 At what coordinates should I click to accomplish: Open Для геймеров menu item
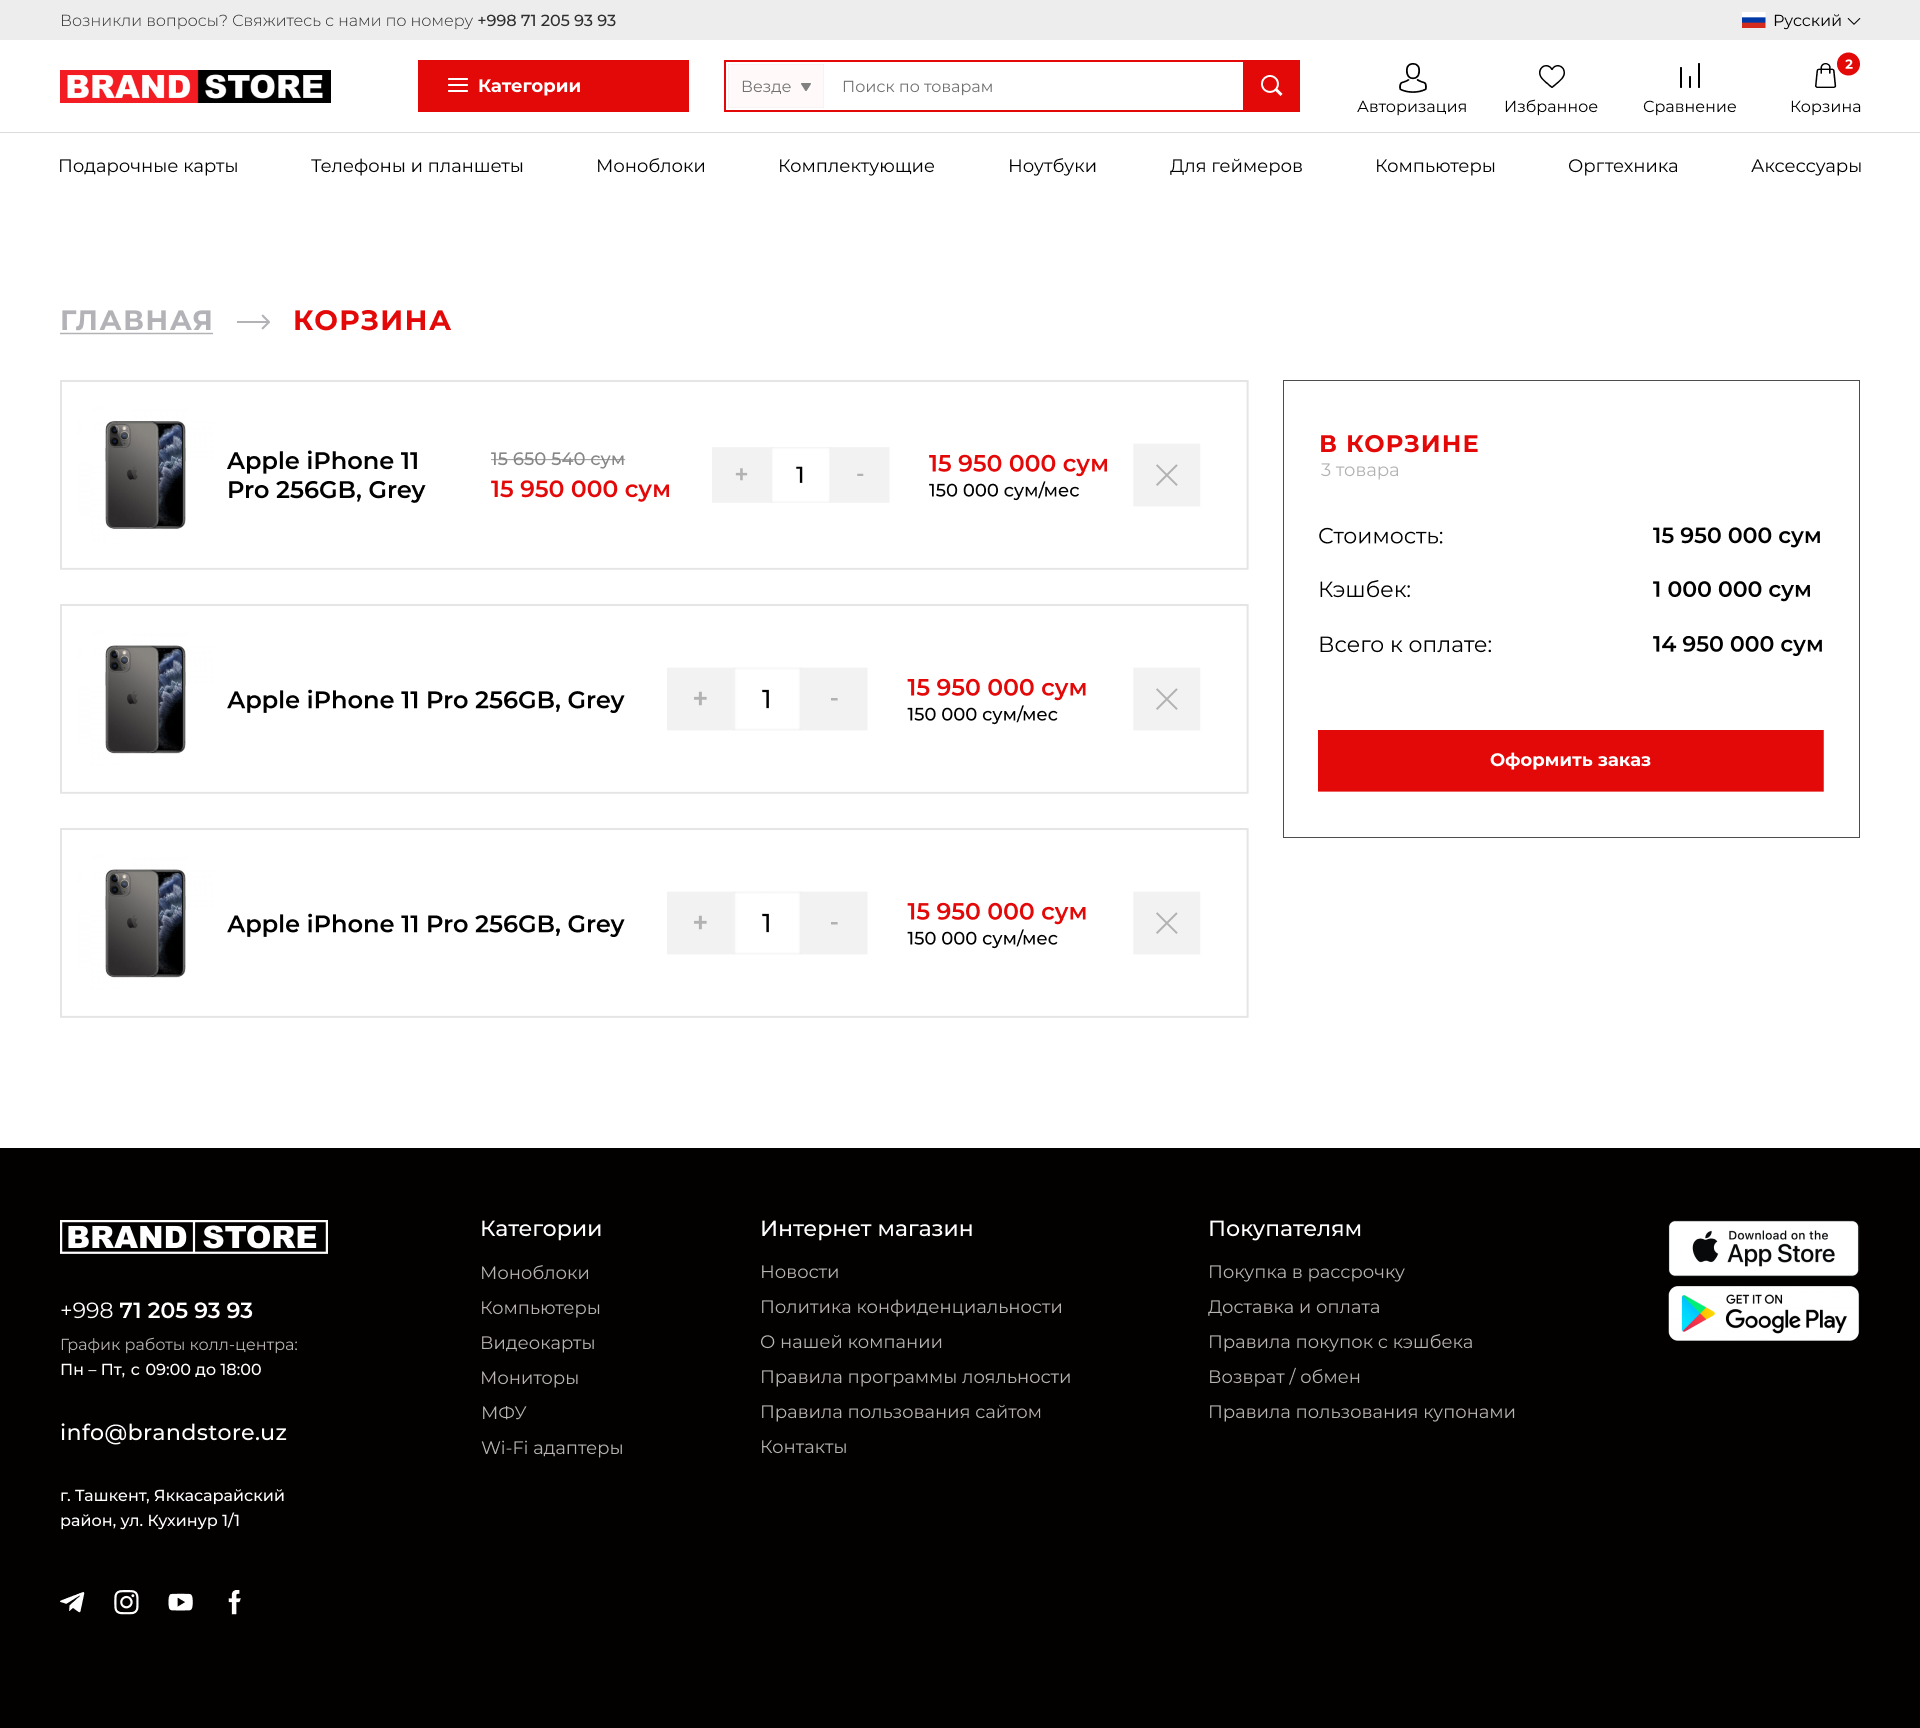[x=1236, y=166]
